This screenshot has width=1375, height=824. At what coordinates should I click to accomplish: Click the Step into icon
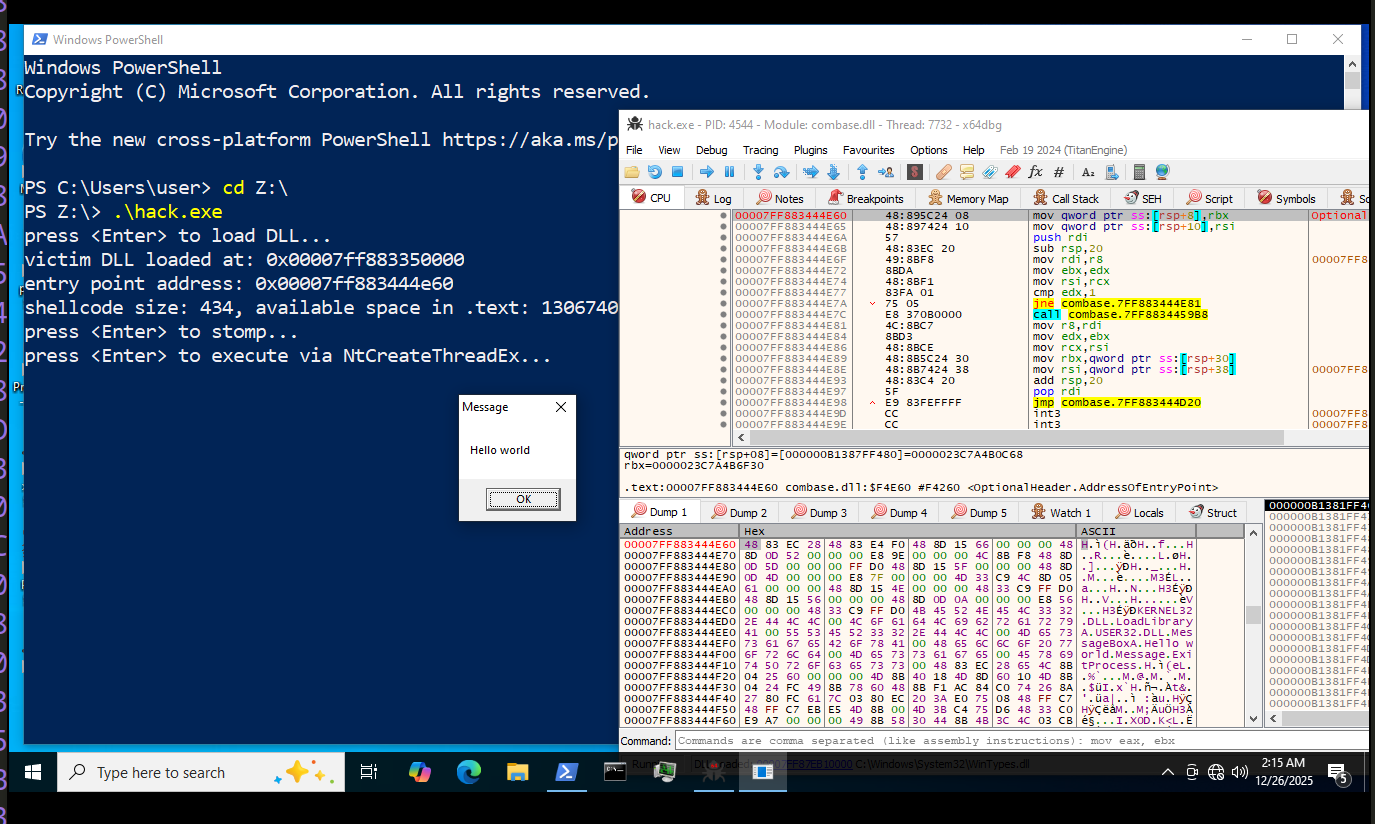tap(758, 172)
